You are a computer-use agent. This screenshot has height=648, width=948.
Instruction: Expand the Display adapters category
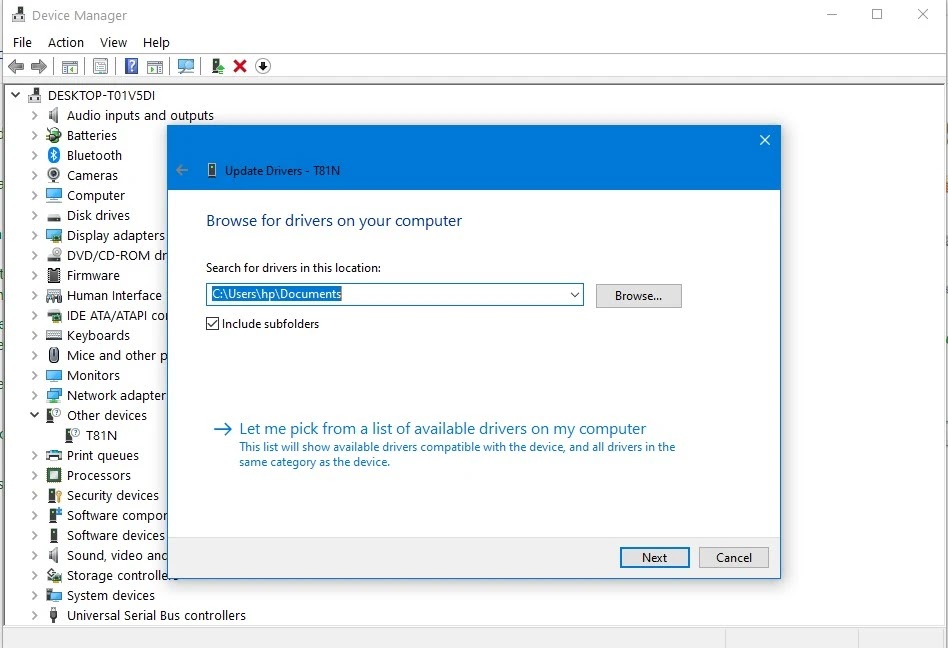click(x=34, y=235)
